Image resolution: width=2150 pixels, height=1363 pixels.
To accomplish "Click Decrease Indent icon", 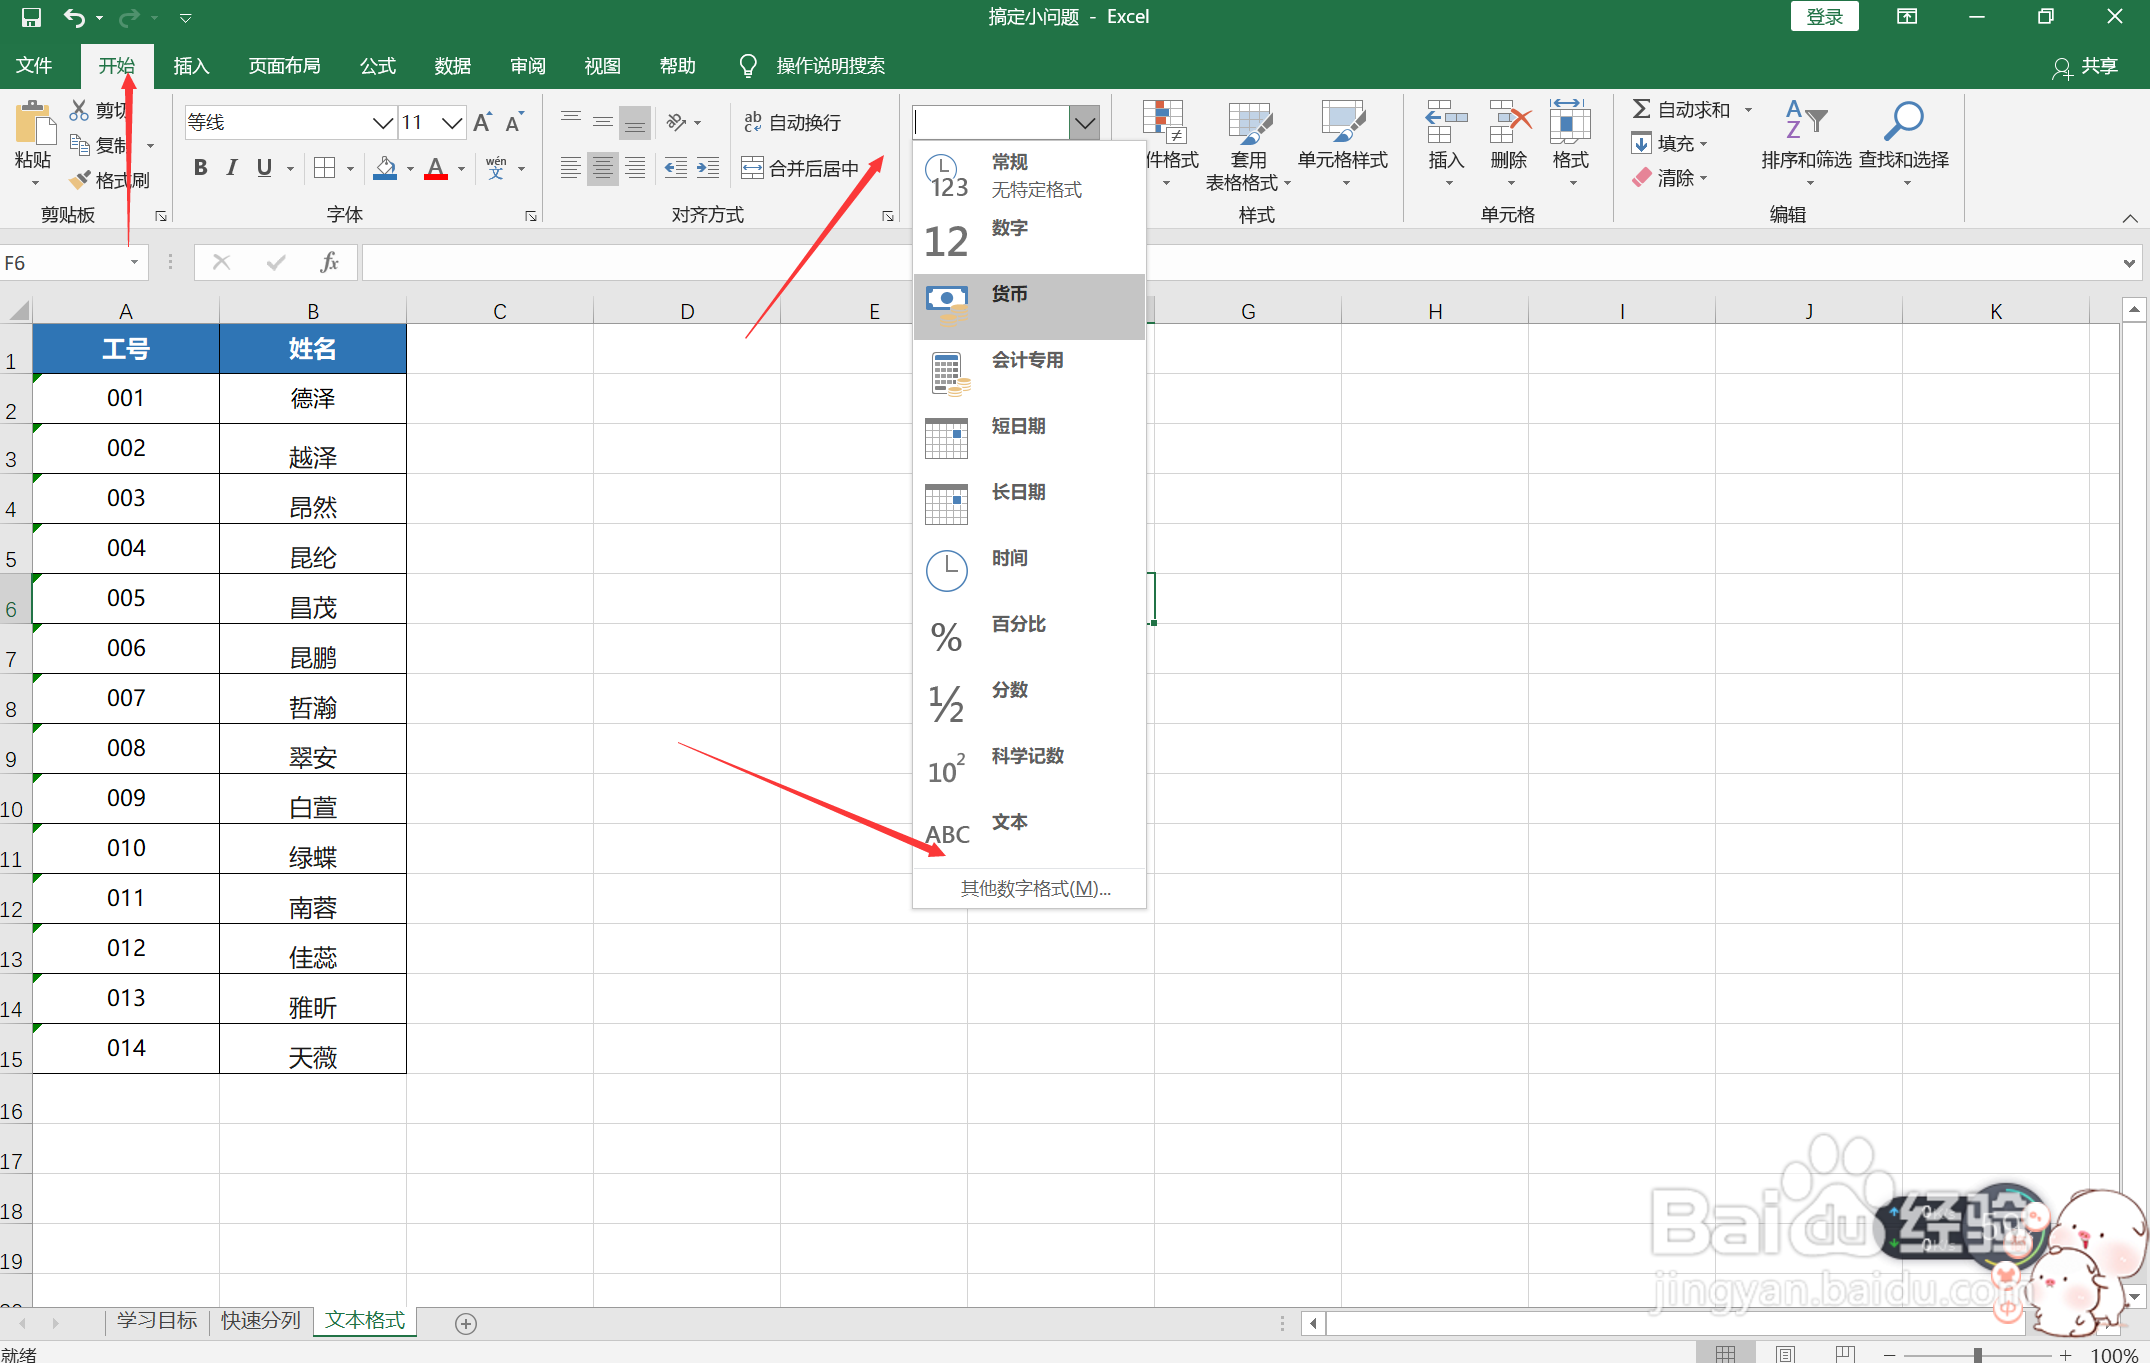I will 676,168.
